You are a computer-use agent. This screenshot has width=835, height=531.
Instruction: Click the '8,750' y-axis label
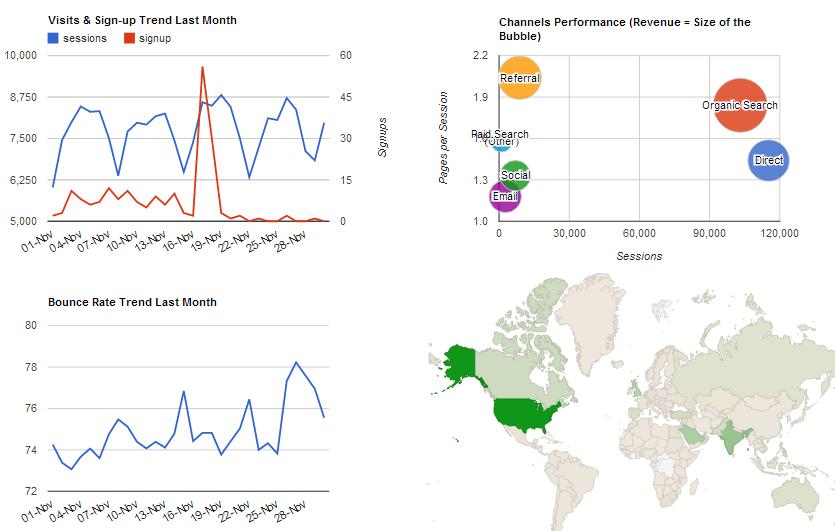pos(23,97)
